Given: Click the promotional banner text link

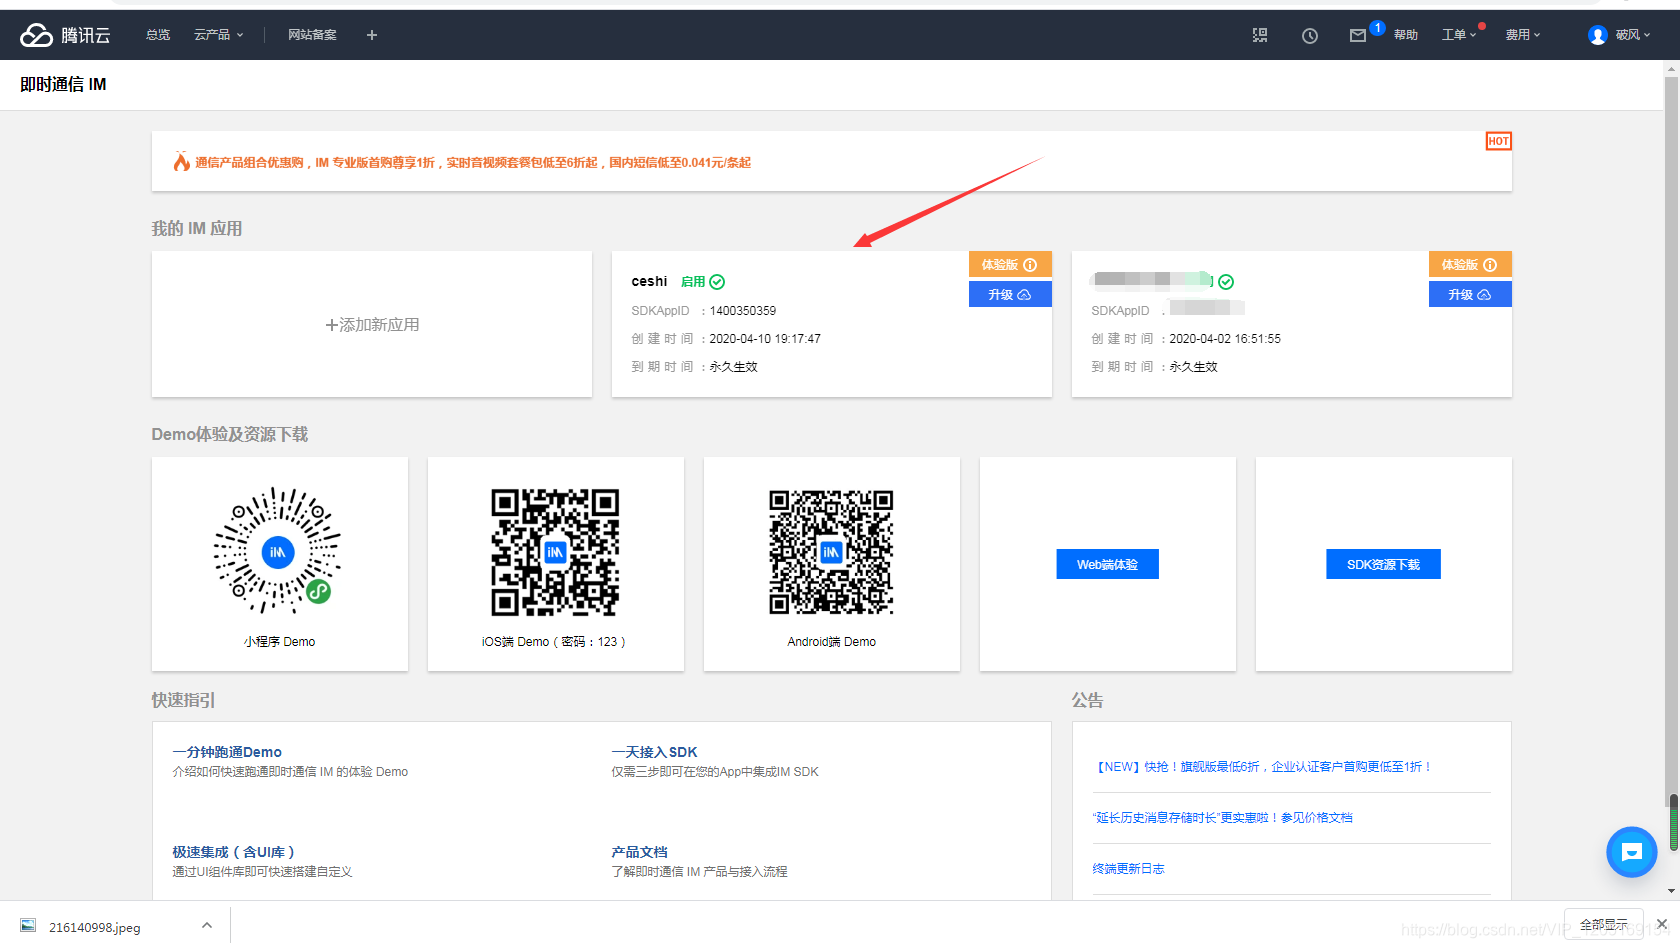Looking at the screenshot, I should tap(473, 162).
